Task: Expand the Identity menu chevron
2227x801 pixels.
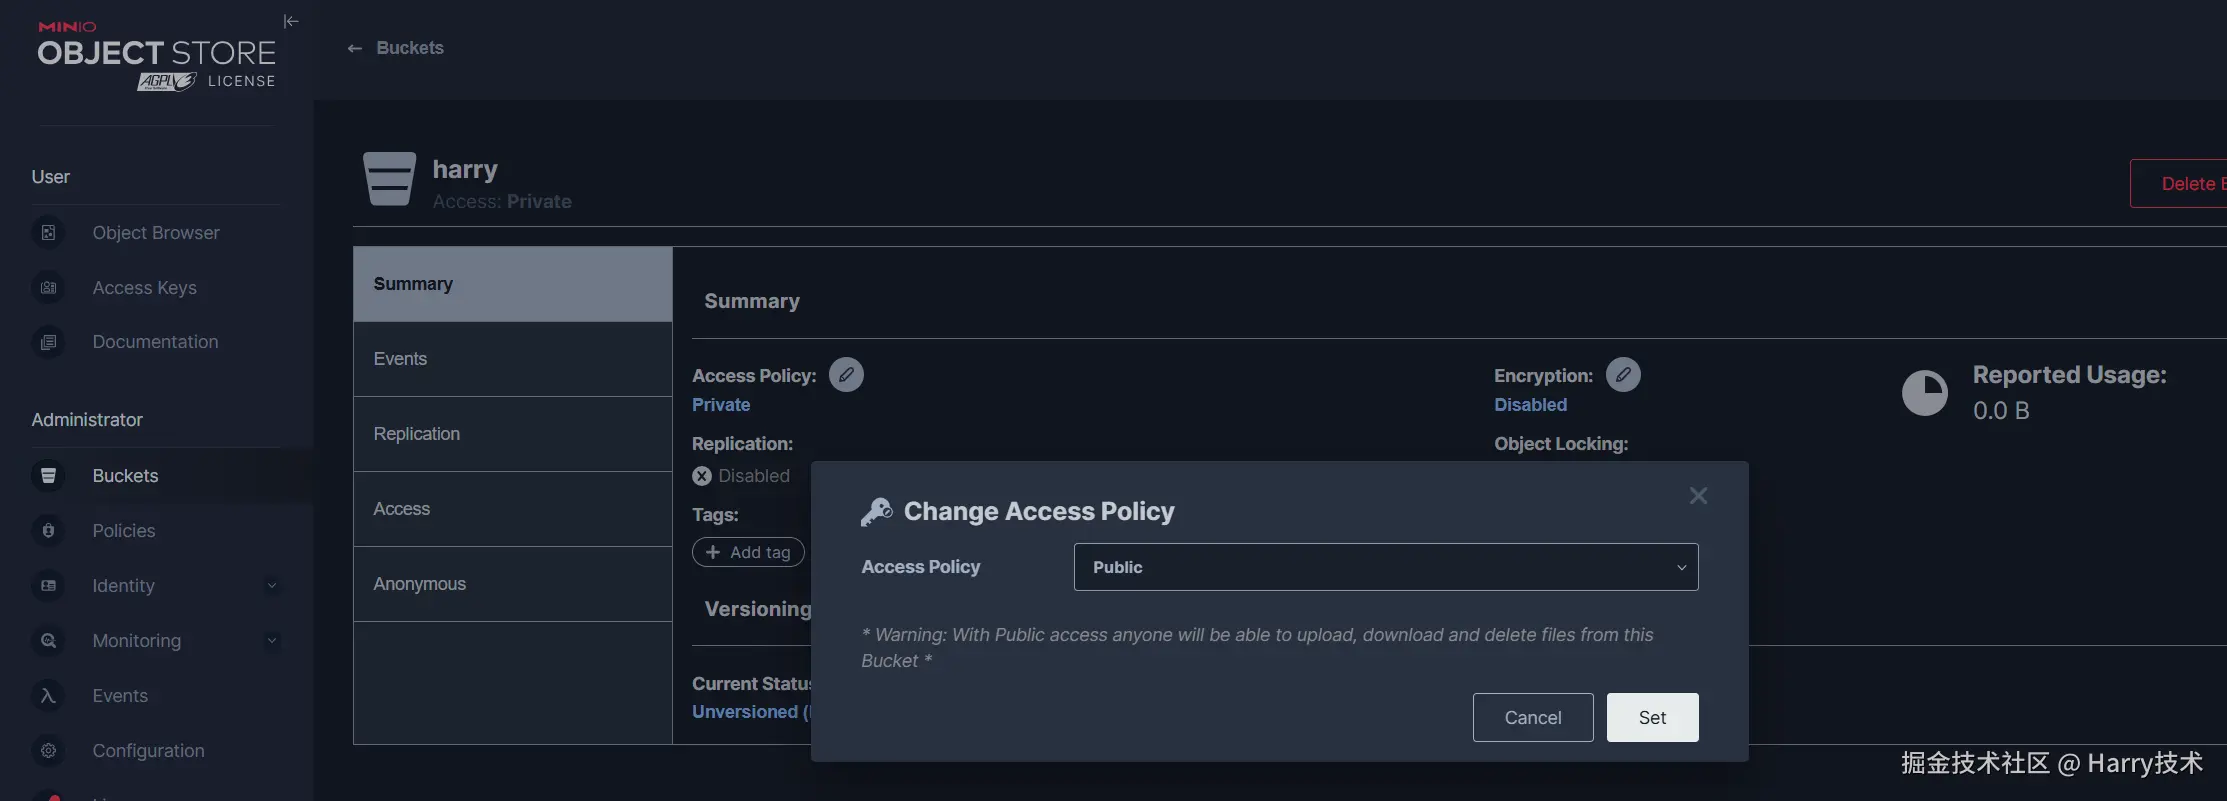Action: point(271,586)
